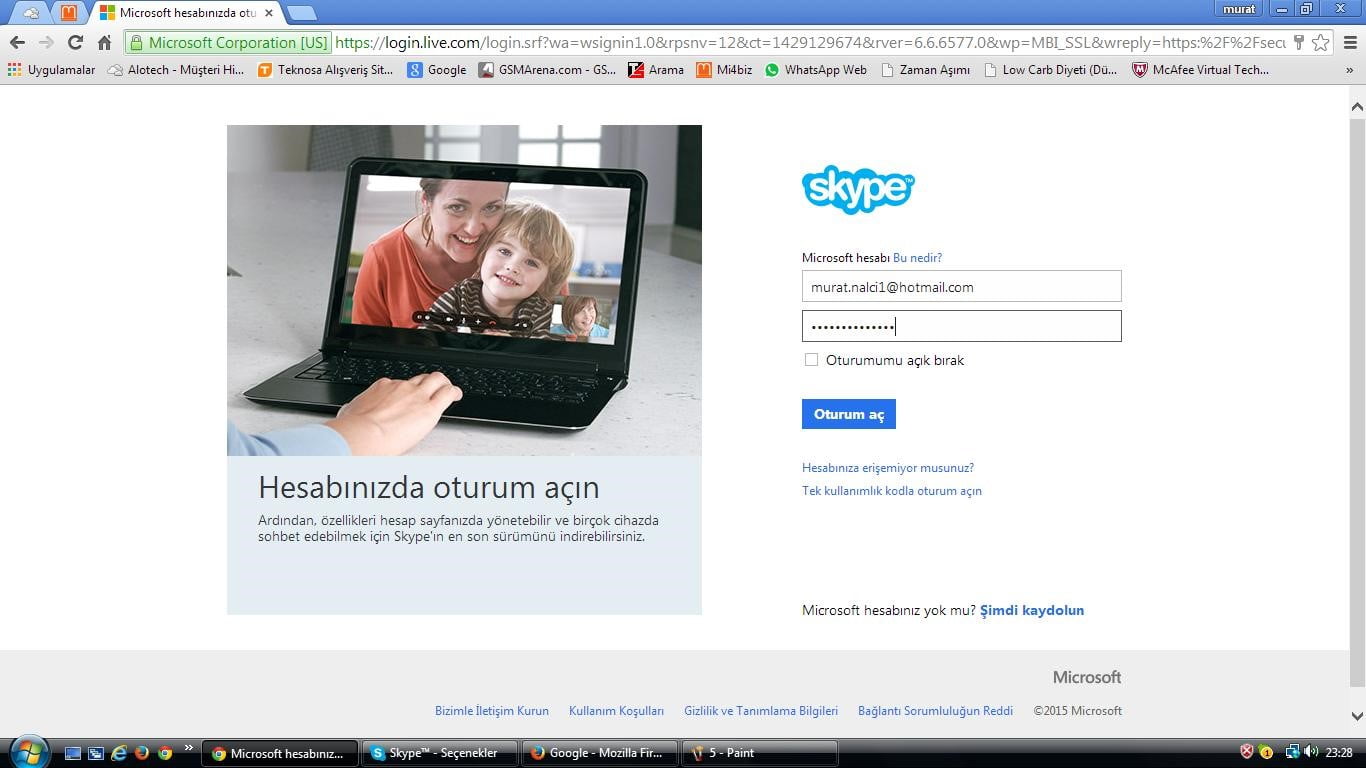Enable the Oturumumu açık bırak checkbox
Viewport: 1366px width, 768px height.
(x=811, y=360)
